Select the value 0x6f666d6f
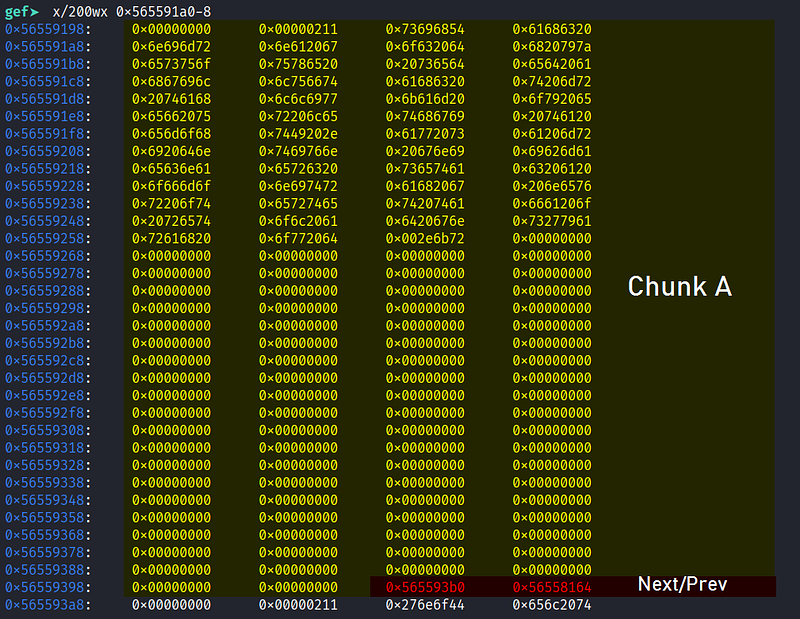The image size is (800, 619). [171, 186]
